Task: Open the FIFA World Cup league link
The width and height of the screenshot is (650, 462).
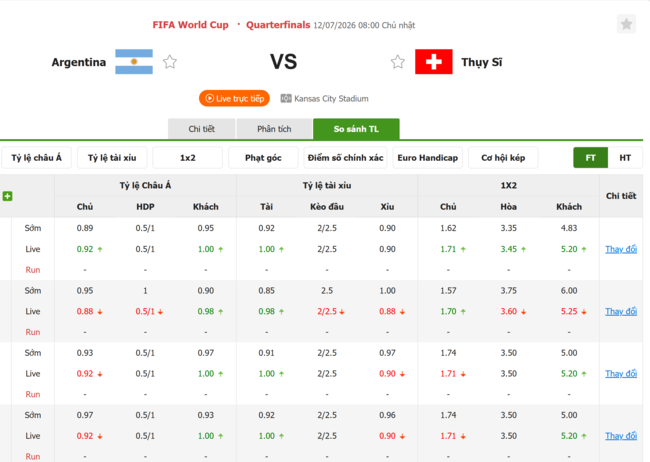Action: click(x=190, y=25)
